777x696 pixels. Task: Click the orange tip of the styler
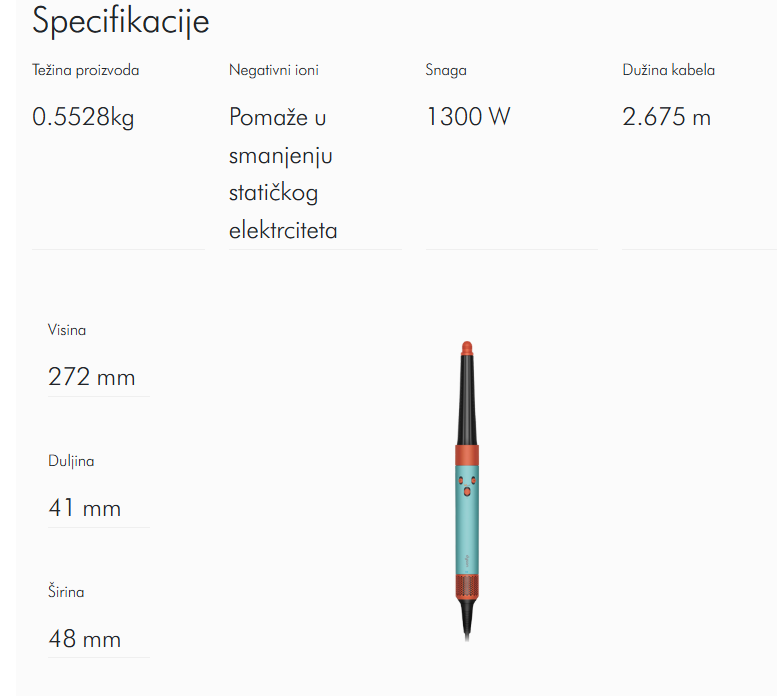point(467,348)
